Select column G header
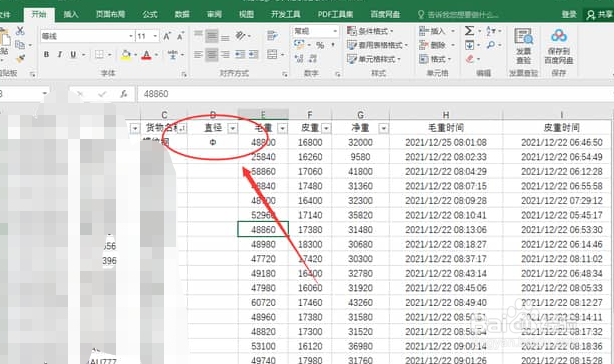This screenshot has width=614, height=364. (360, 115)
